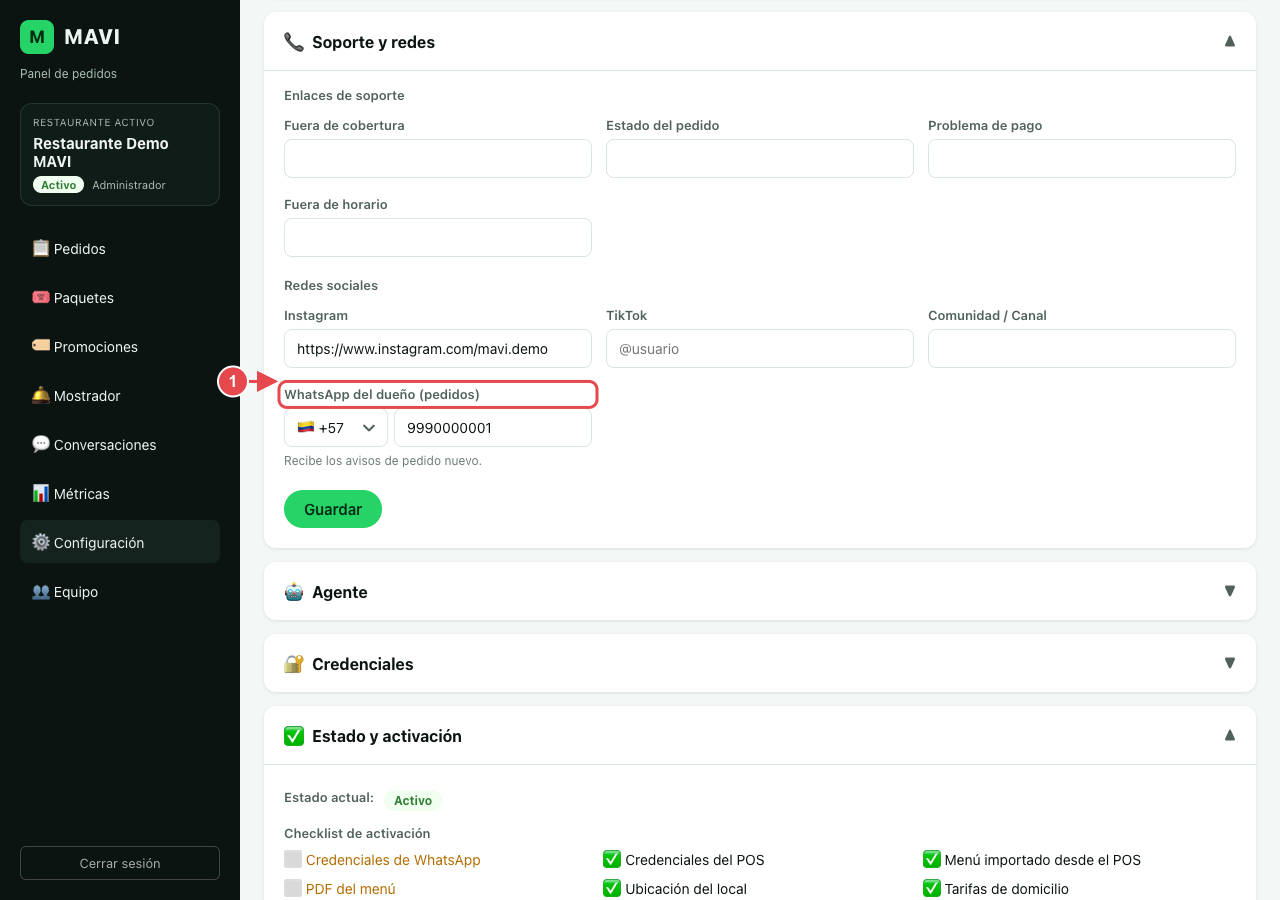Open the Credenciales de WhatsApp link

[393, 860]
